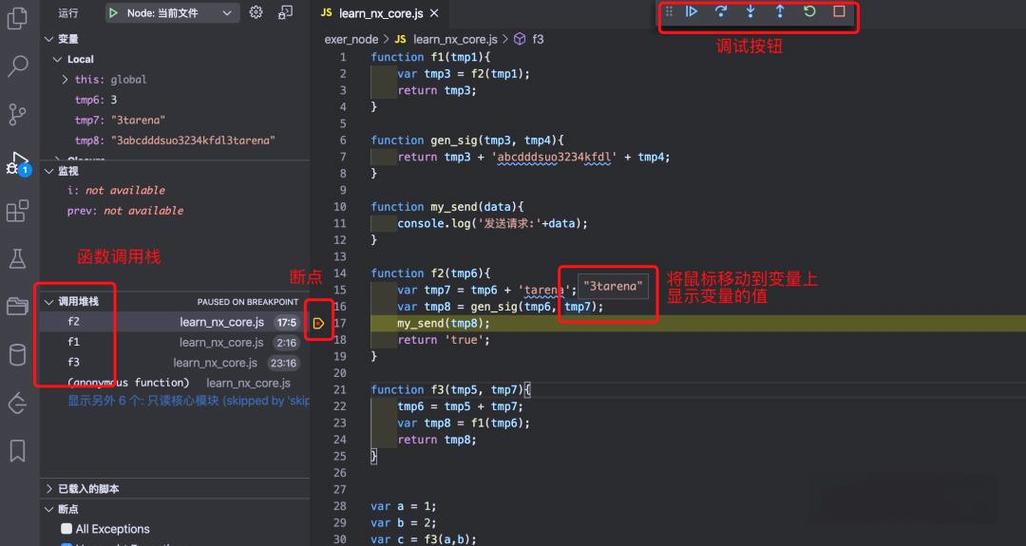This screenshot has height=546, width=1026.
Task: Click Step Into in debug toolbar
Action: (x=750, y=12)
